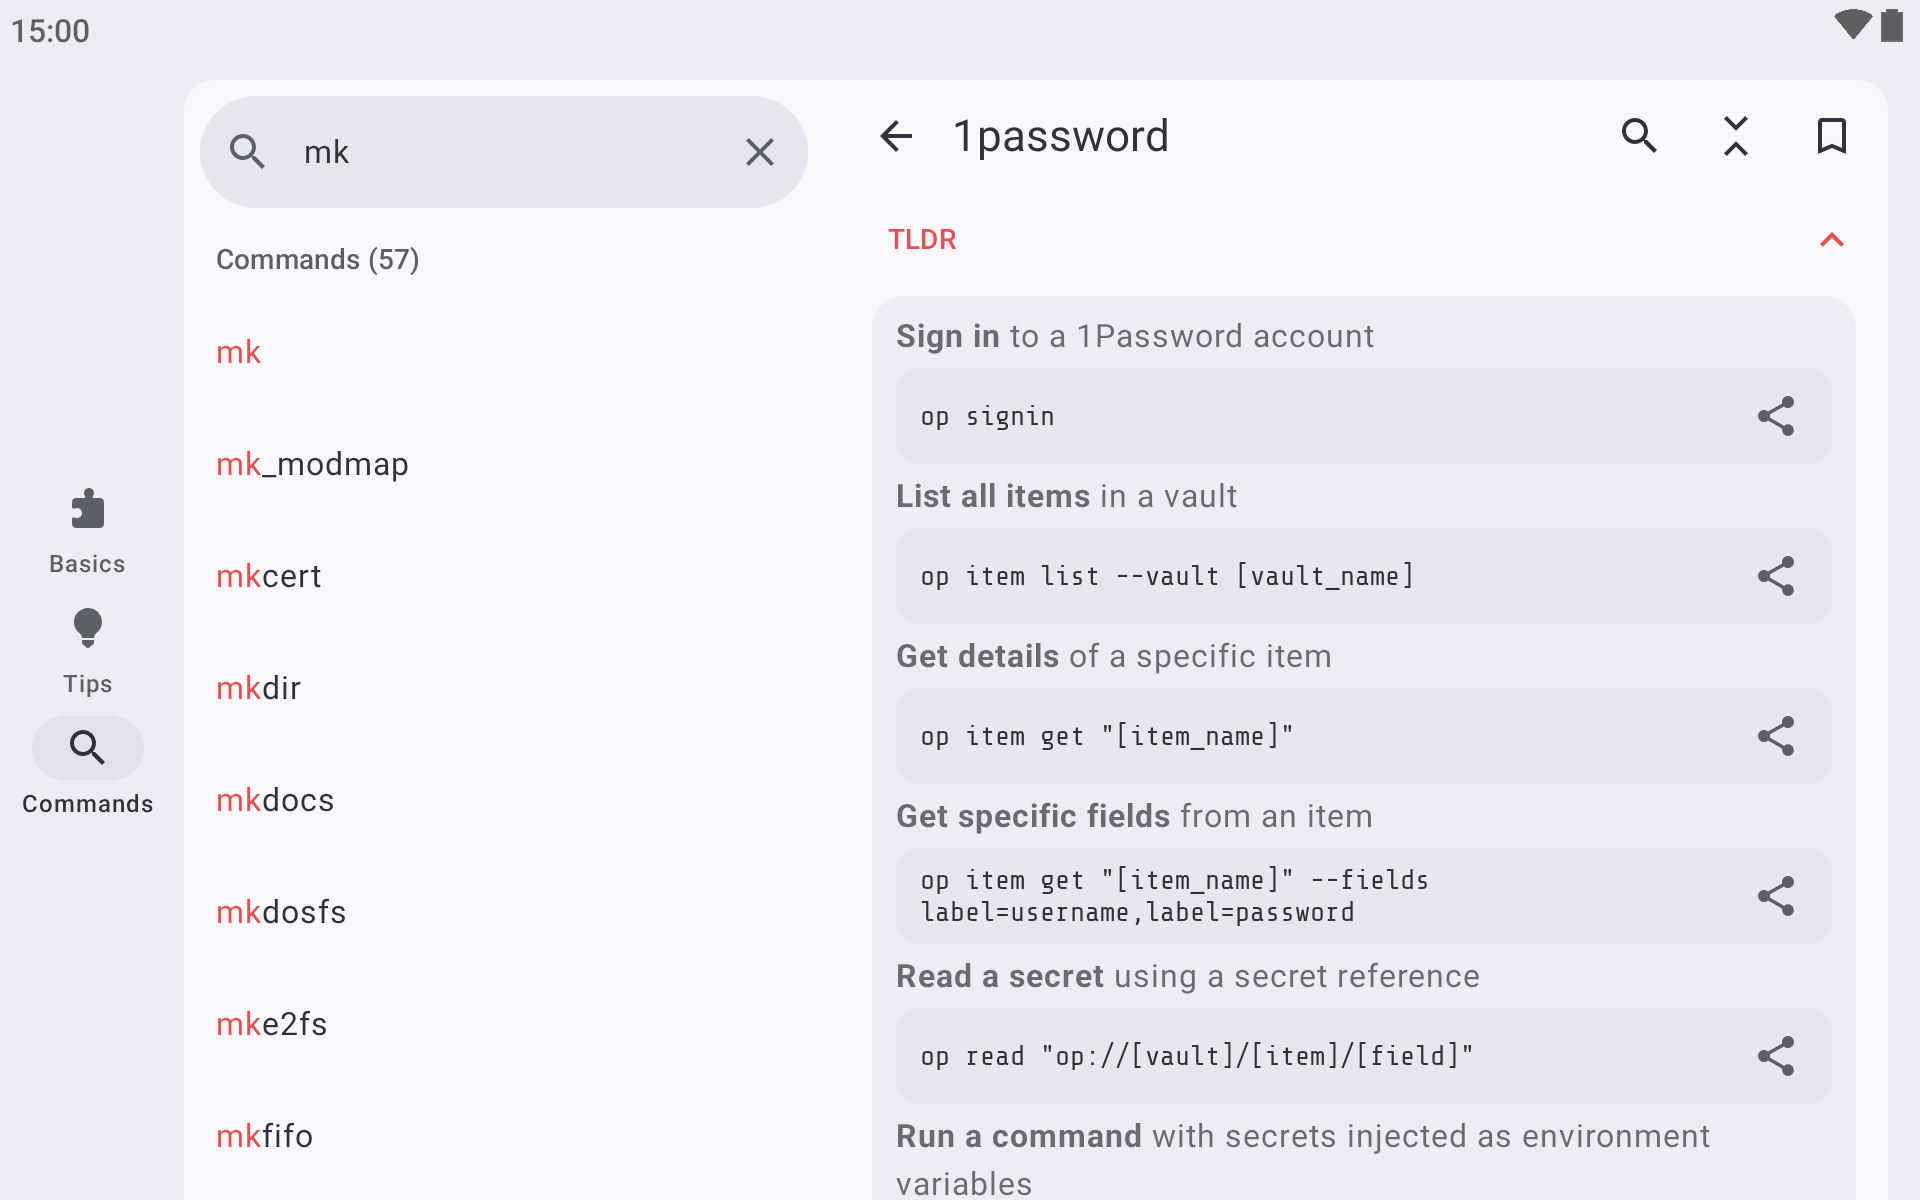Share the 'op item get "[item_name]"' command

[x=1776, y=736]
